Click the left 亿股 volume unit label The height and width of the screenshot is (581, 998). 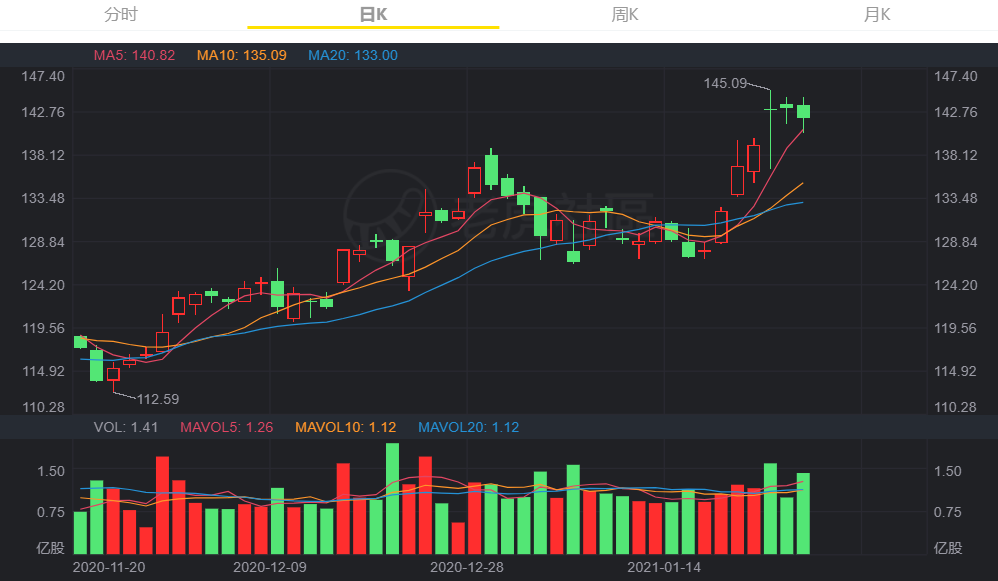50,548
